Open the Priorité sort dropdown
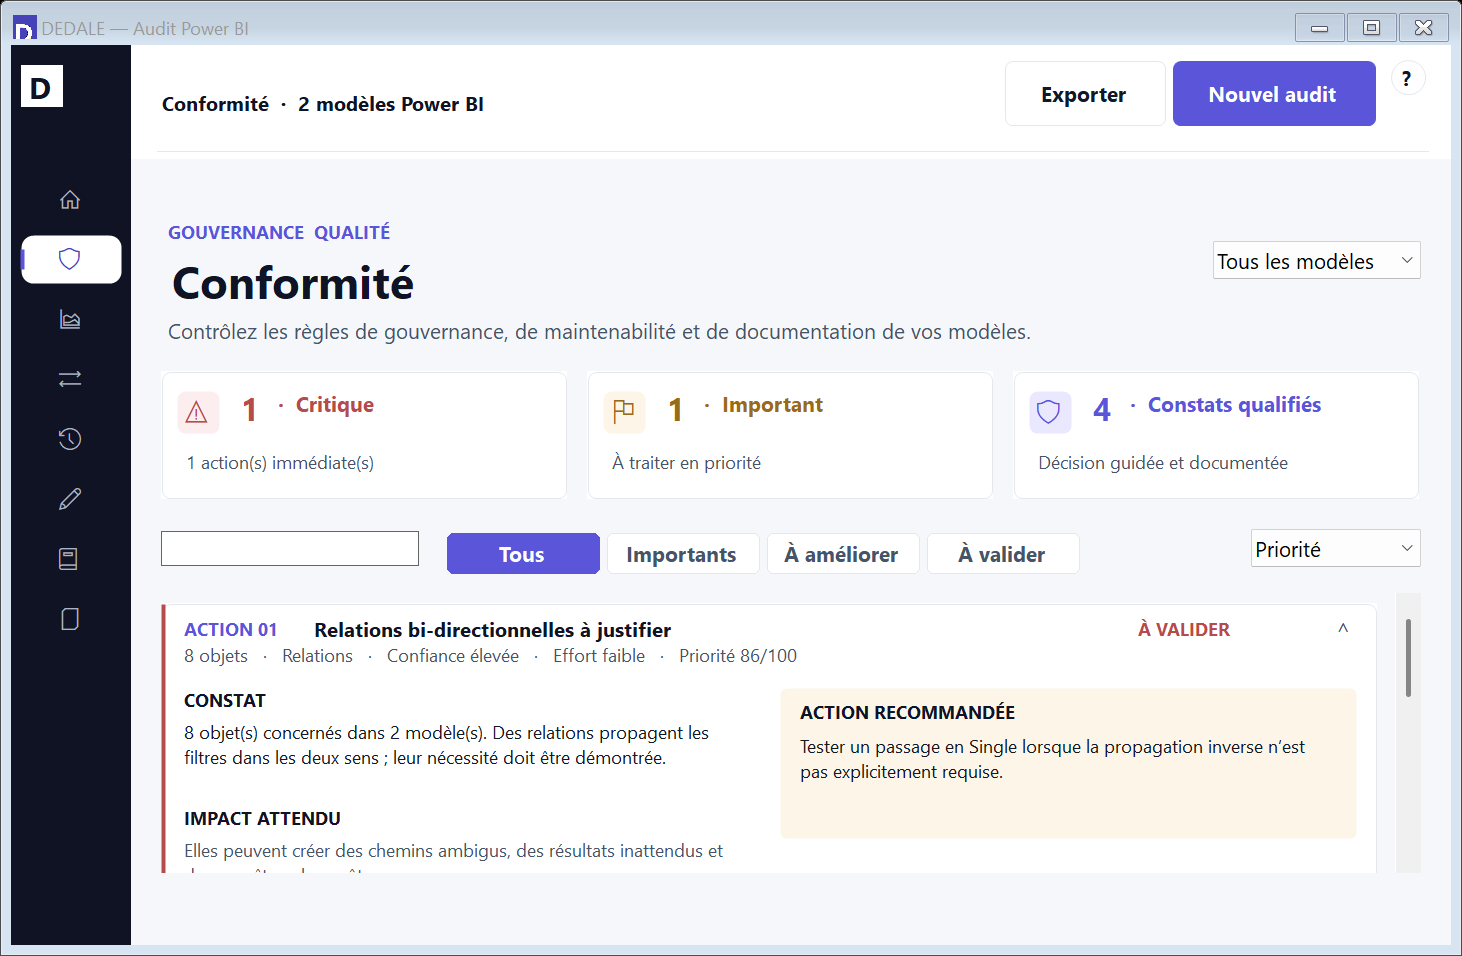This screenshot has width=1462, height=956. 1335,549
